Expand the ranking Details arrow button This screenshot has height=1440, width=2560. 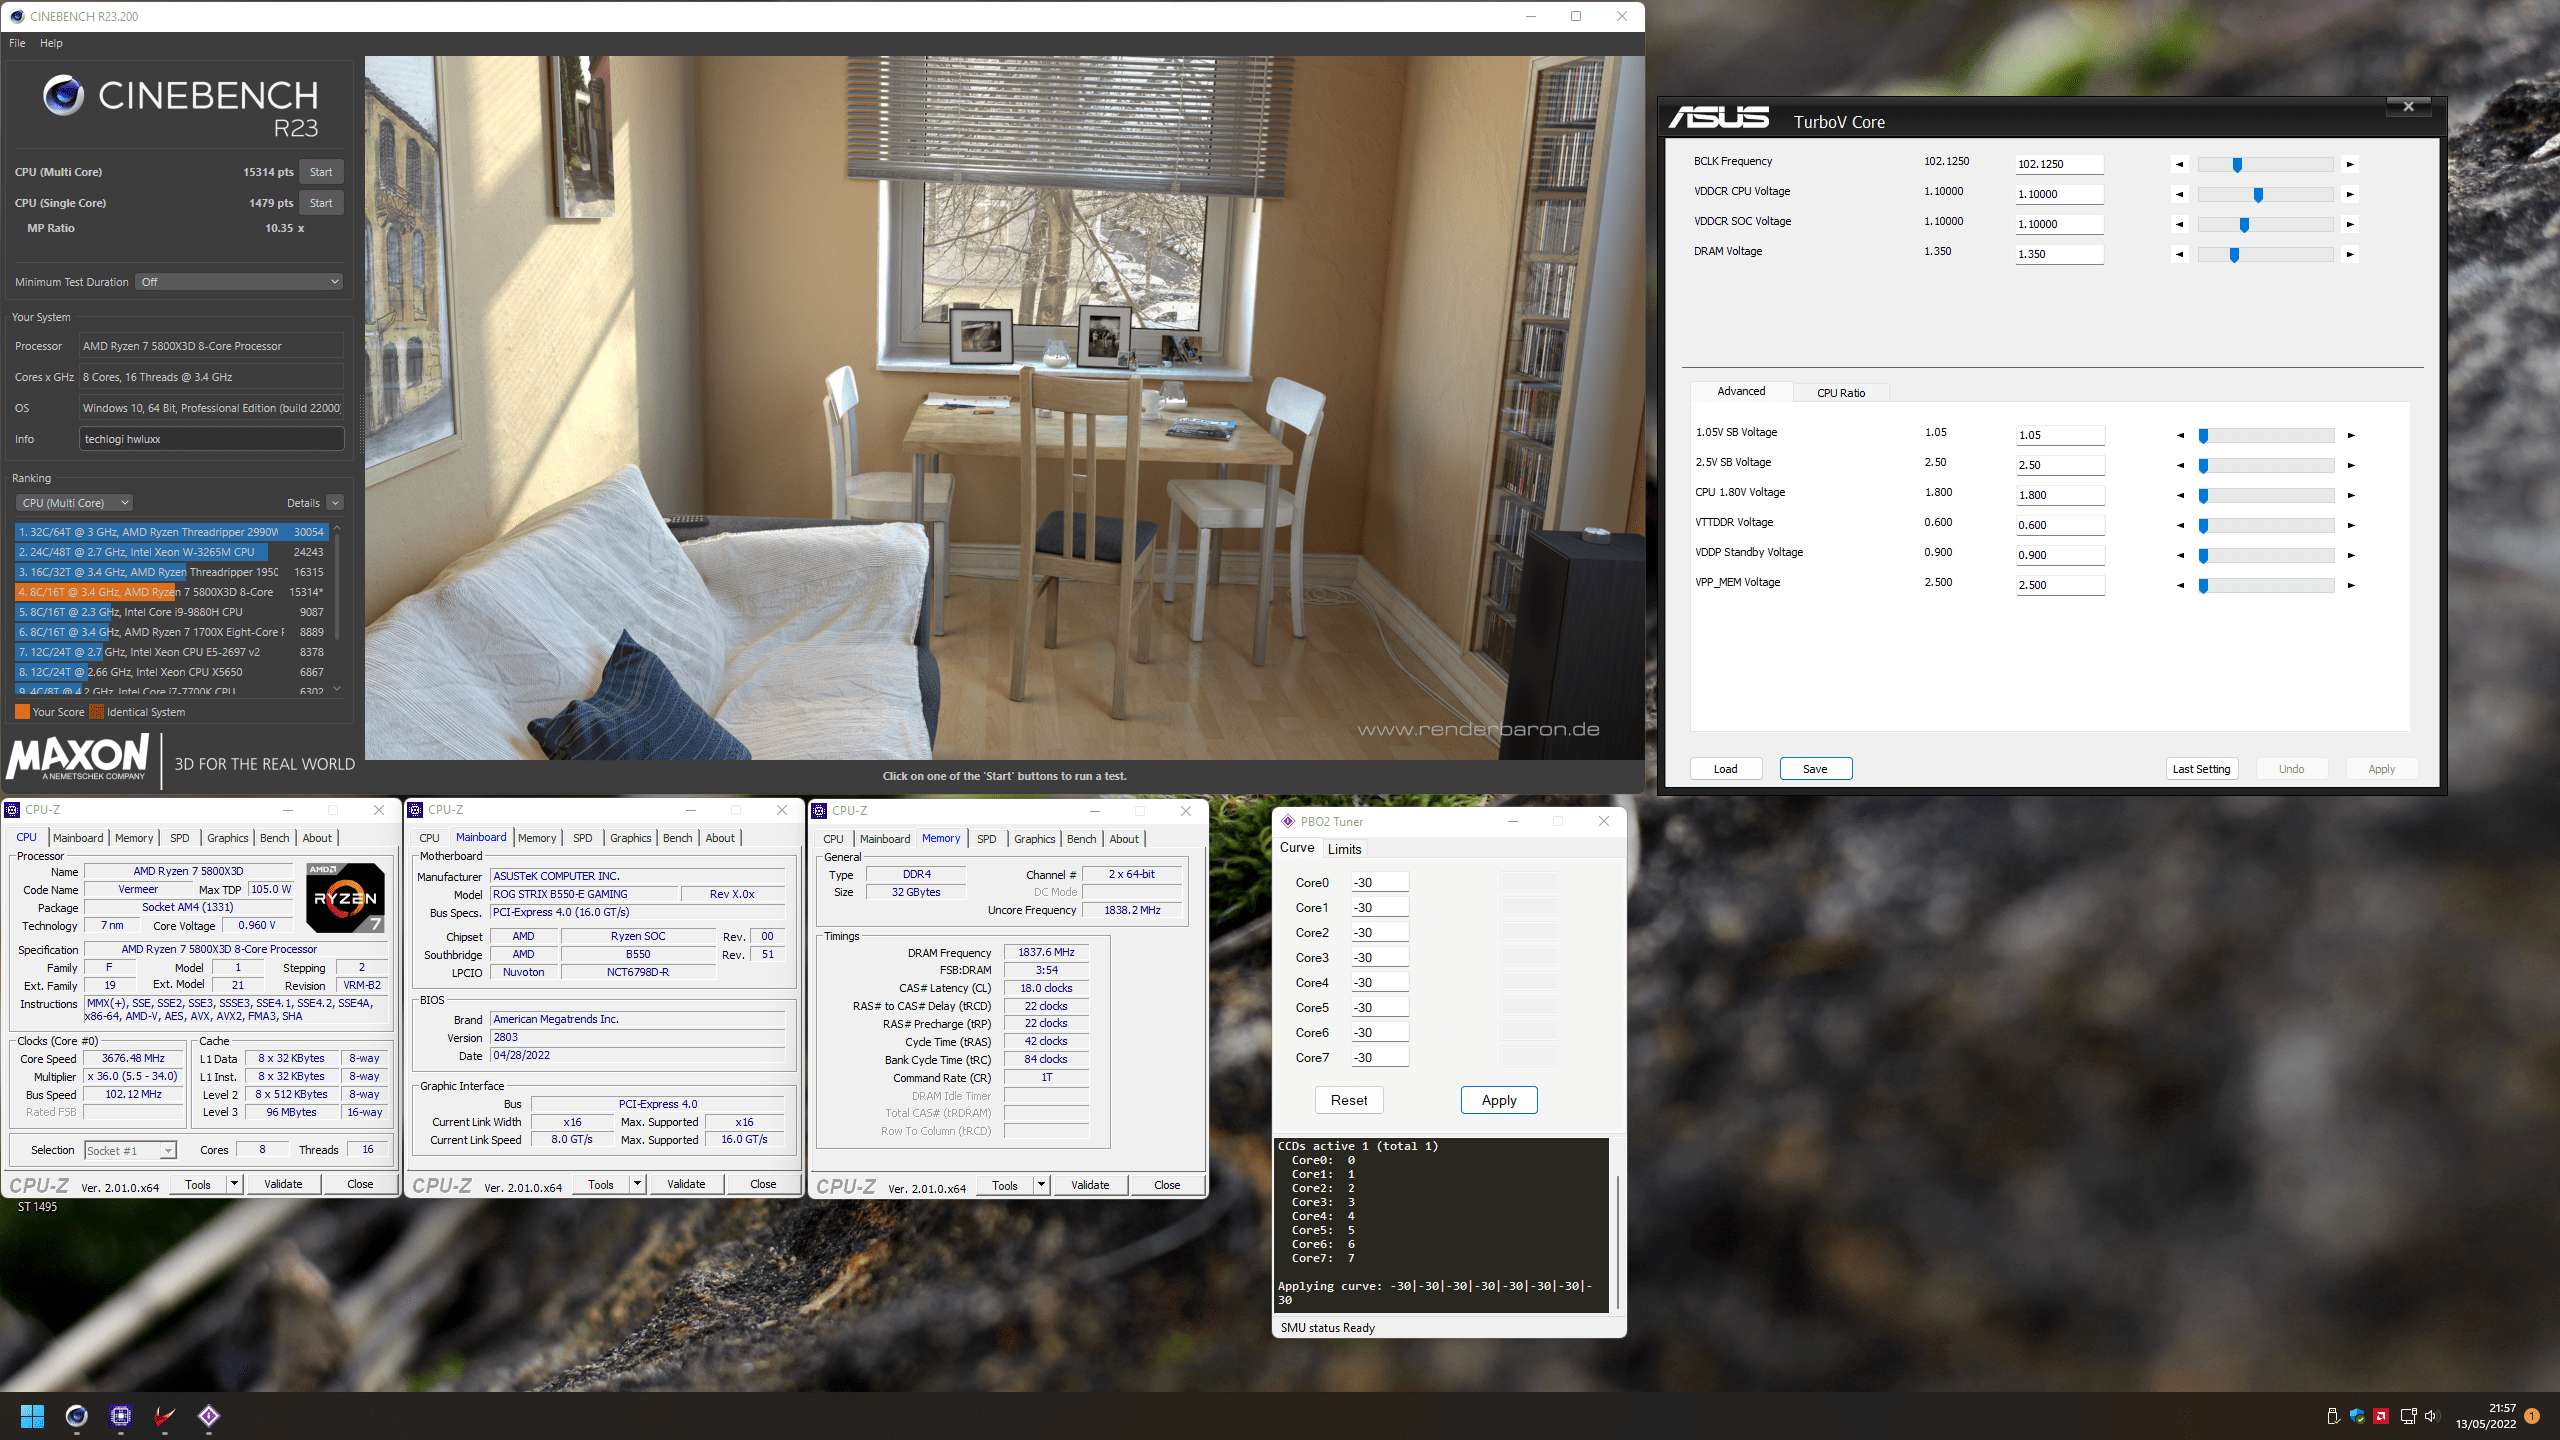click(335, 503)
